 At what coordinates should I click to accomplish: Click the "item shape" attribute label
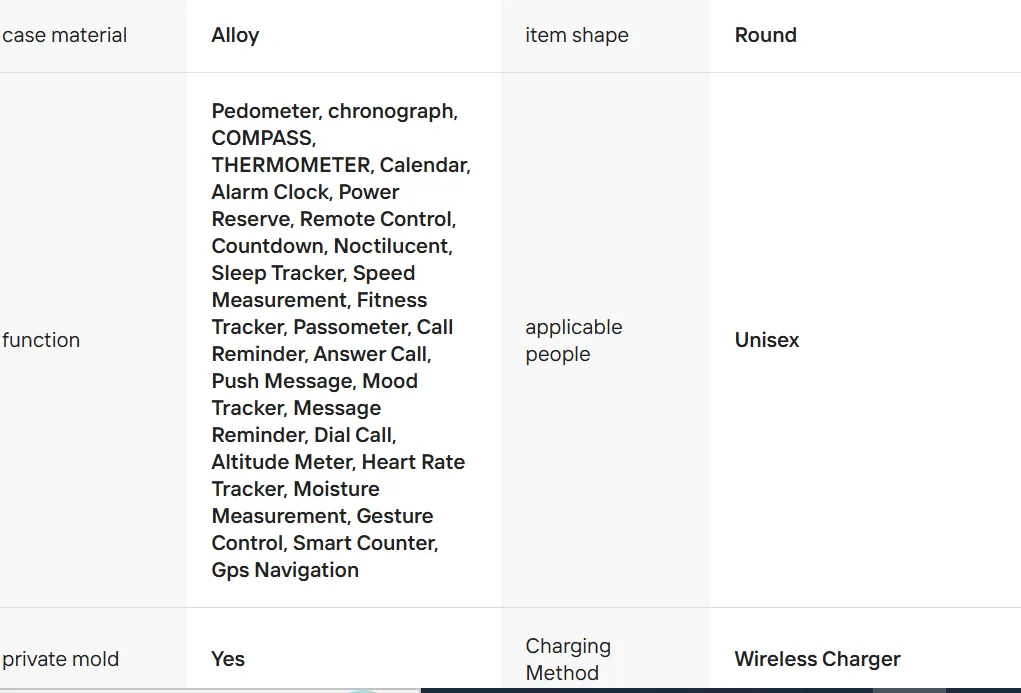point(577,35)
